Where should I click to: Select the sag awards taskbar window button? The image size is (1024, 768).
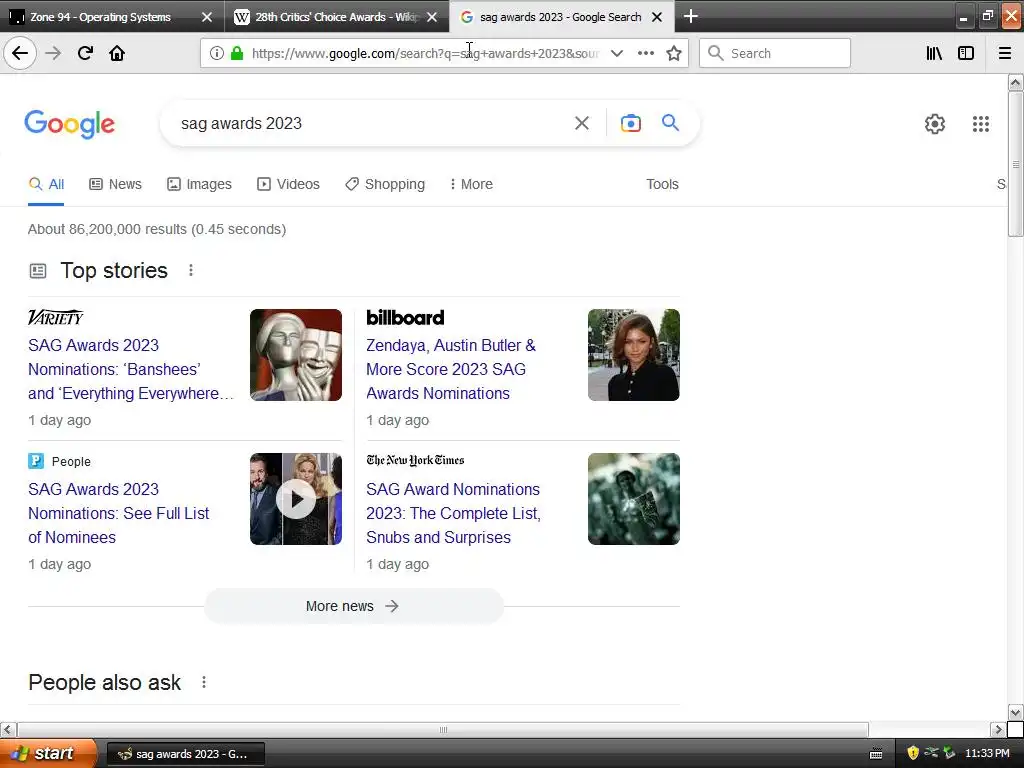coord(185,754)
